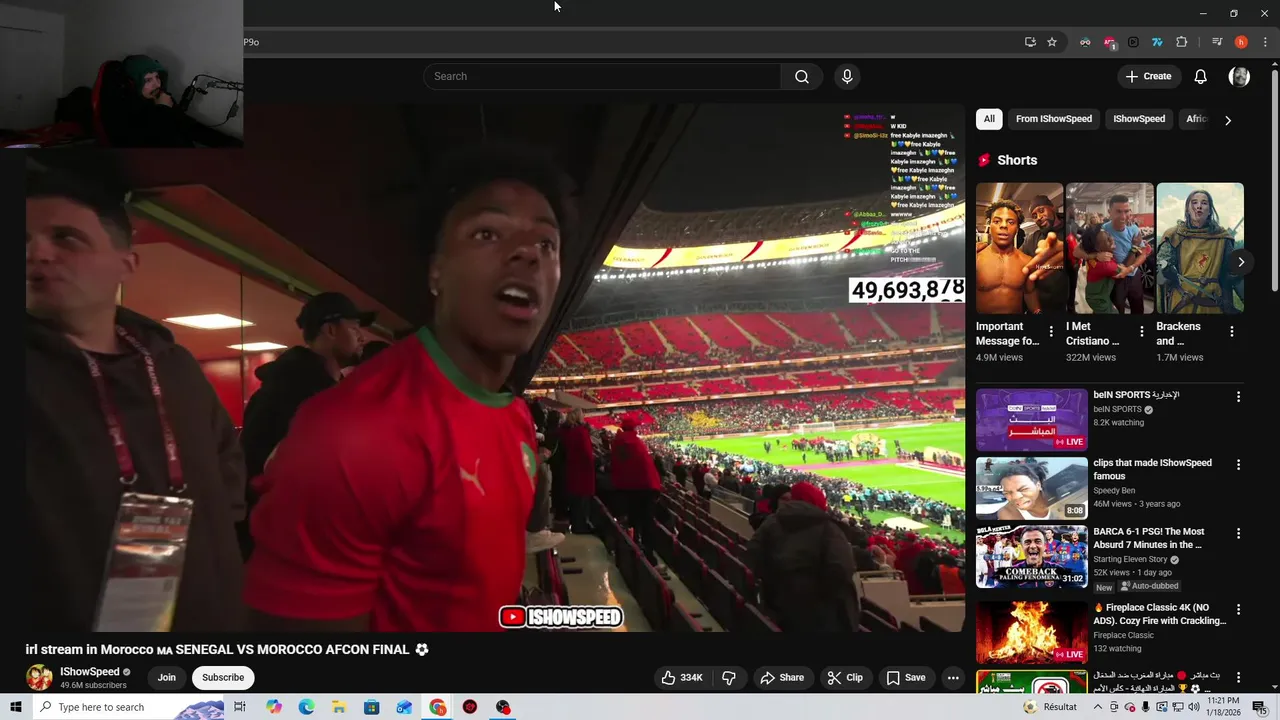
Task: Open the browser Extensions puzzle icon
Action: [x=1181, y=42]
